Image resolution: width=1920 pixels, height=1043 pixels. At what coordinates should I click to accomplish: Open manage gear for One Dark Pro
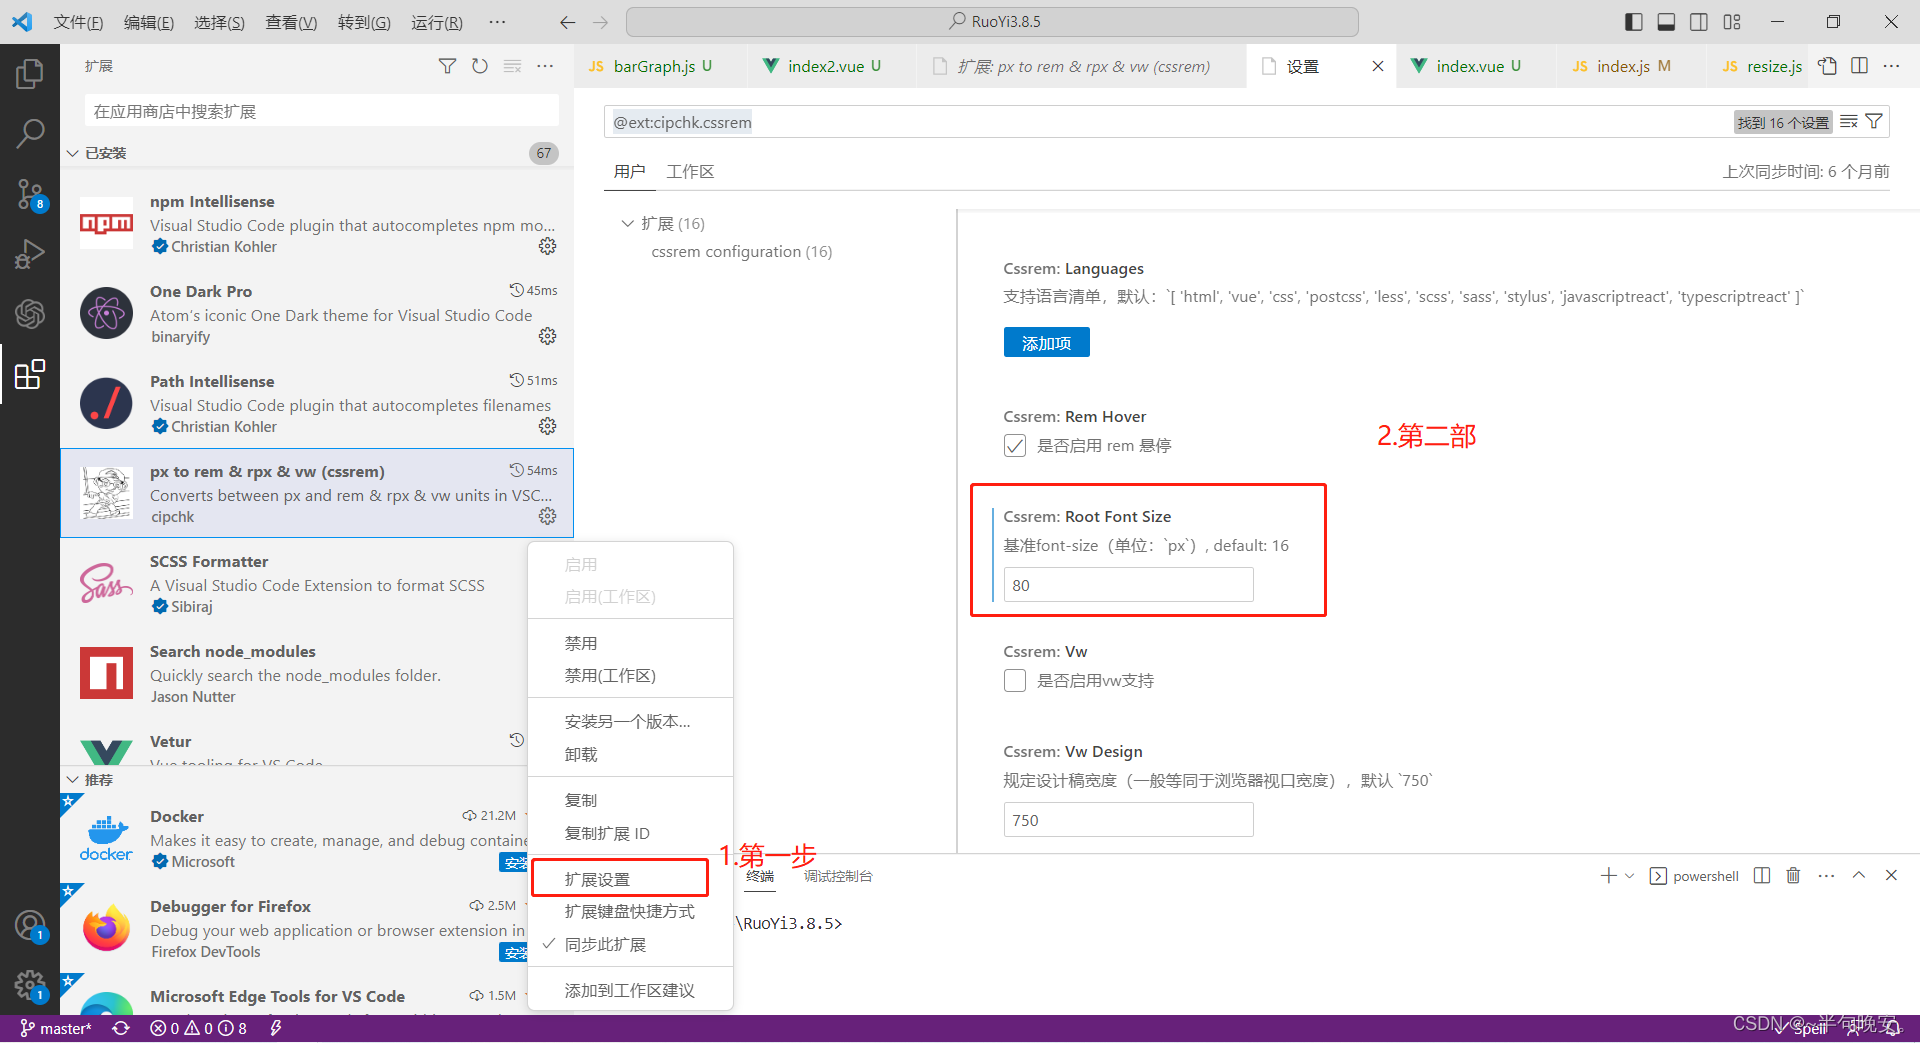click(x=547, y=336)
